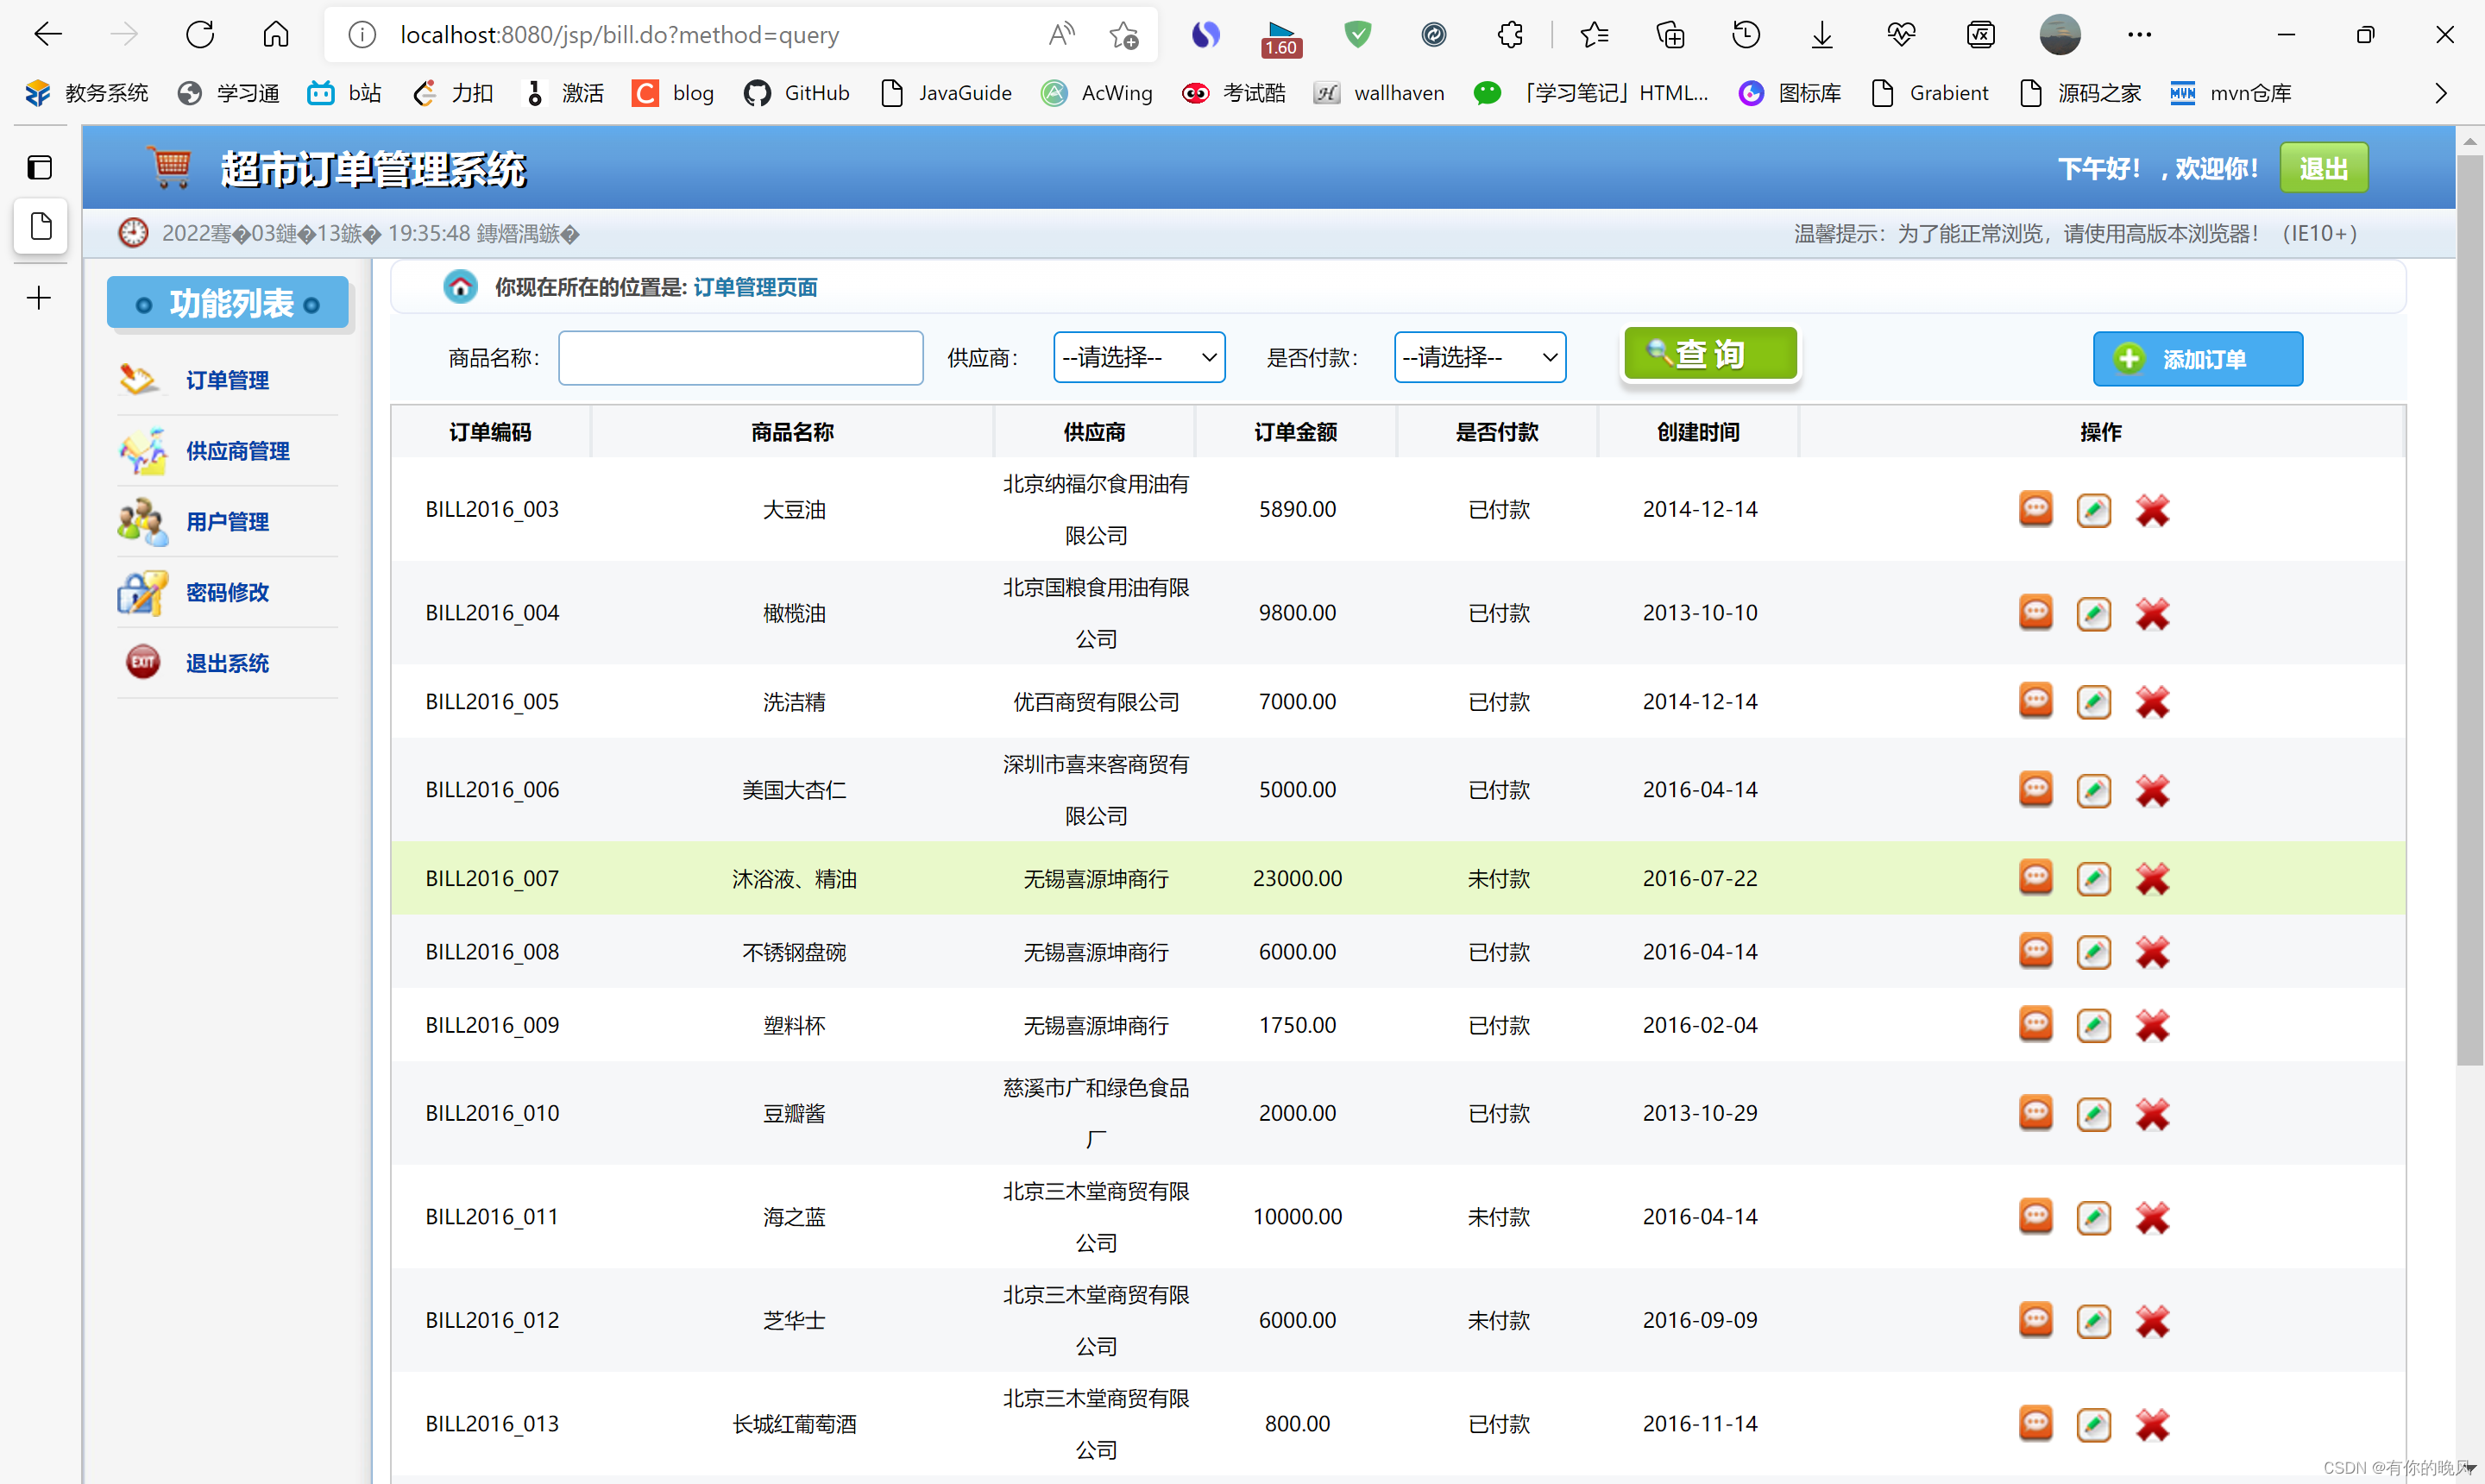2485x1484 pixels.
Task: View details of order BILL2016_004
Action: click(2035, 612)
